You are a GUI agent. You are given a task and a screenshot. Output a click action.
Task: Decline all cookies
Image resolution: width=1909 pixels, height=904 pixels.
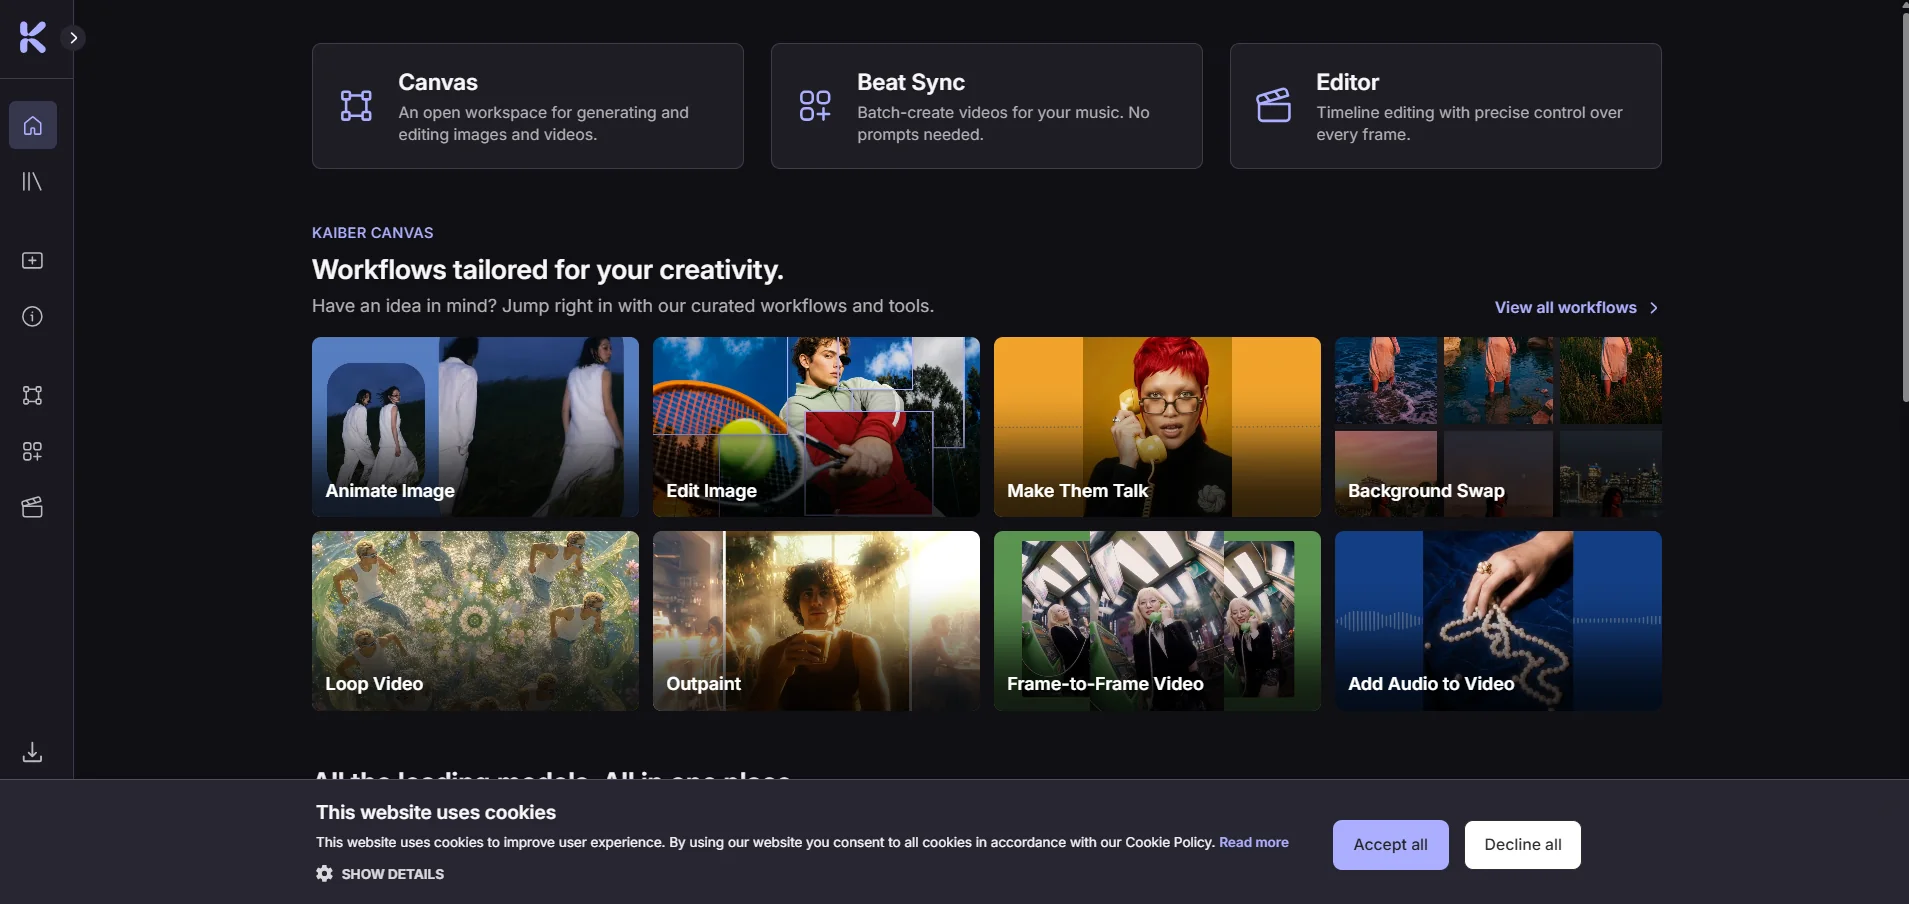pyautogui.click(x=1522, y=845)
